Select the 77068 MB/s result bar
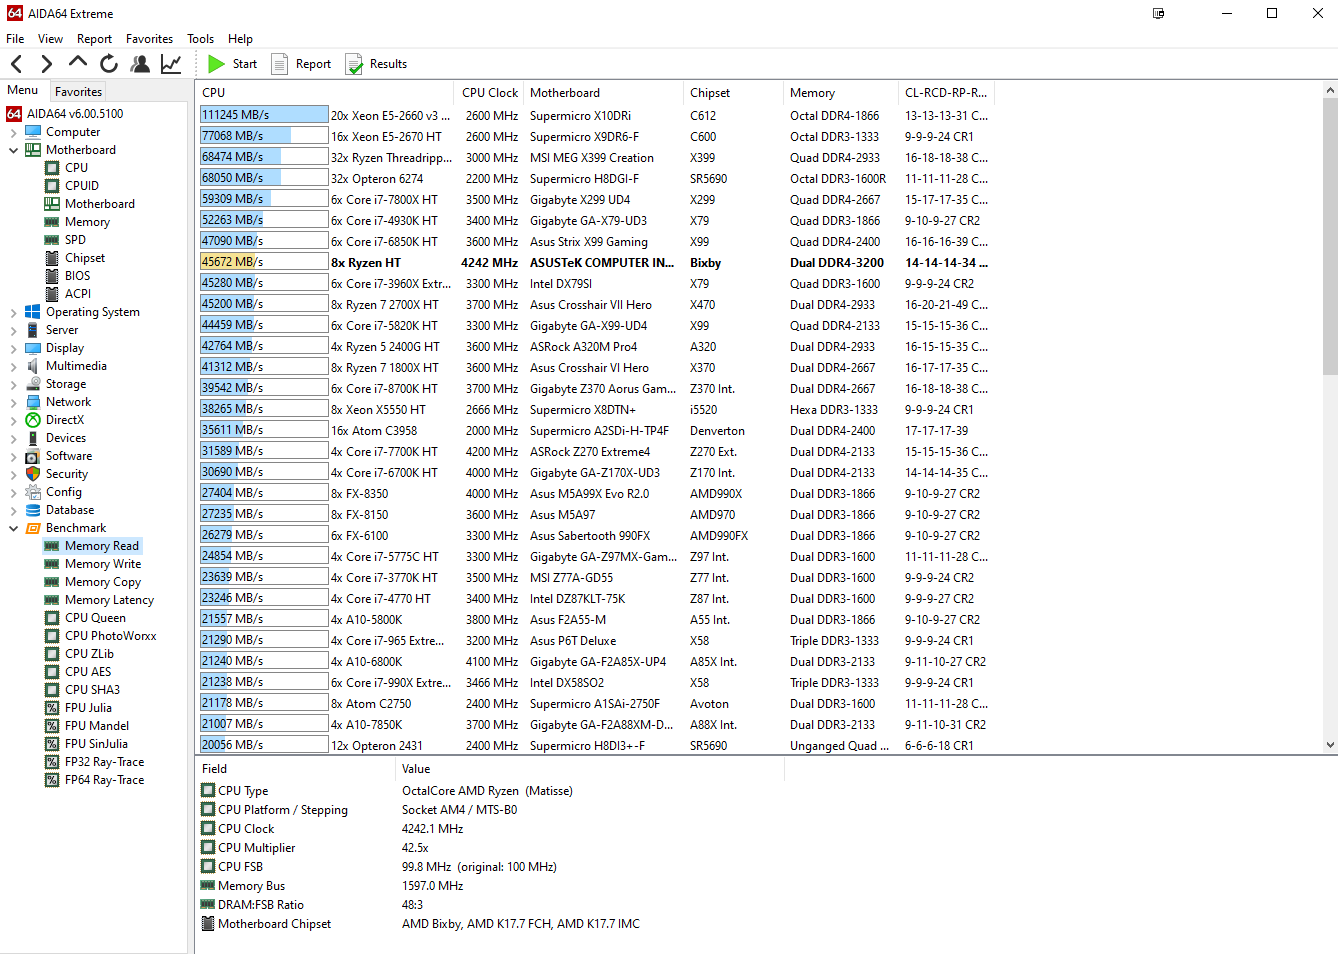 [264, 136]
